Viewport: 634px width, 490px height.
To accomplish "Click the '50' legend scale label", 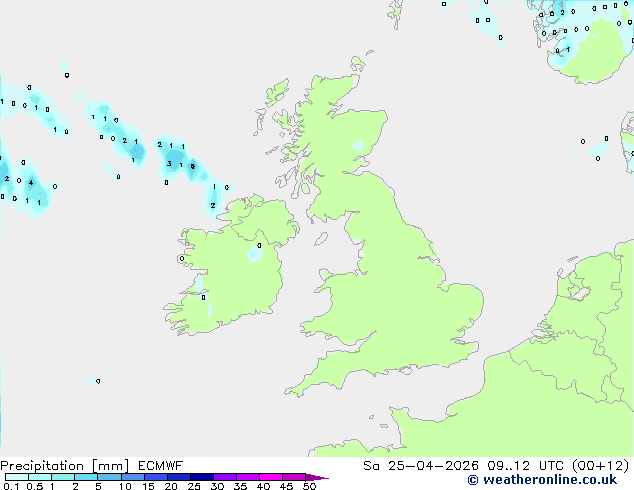I will point(309,486).
